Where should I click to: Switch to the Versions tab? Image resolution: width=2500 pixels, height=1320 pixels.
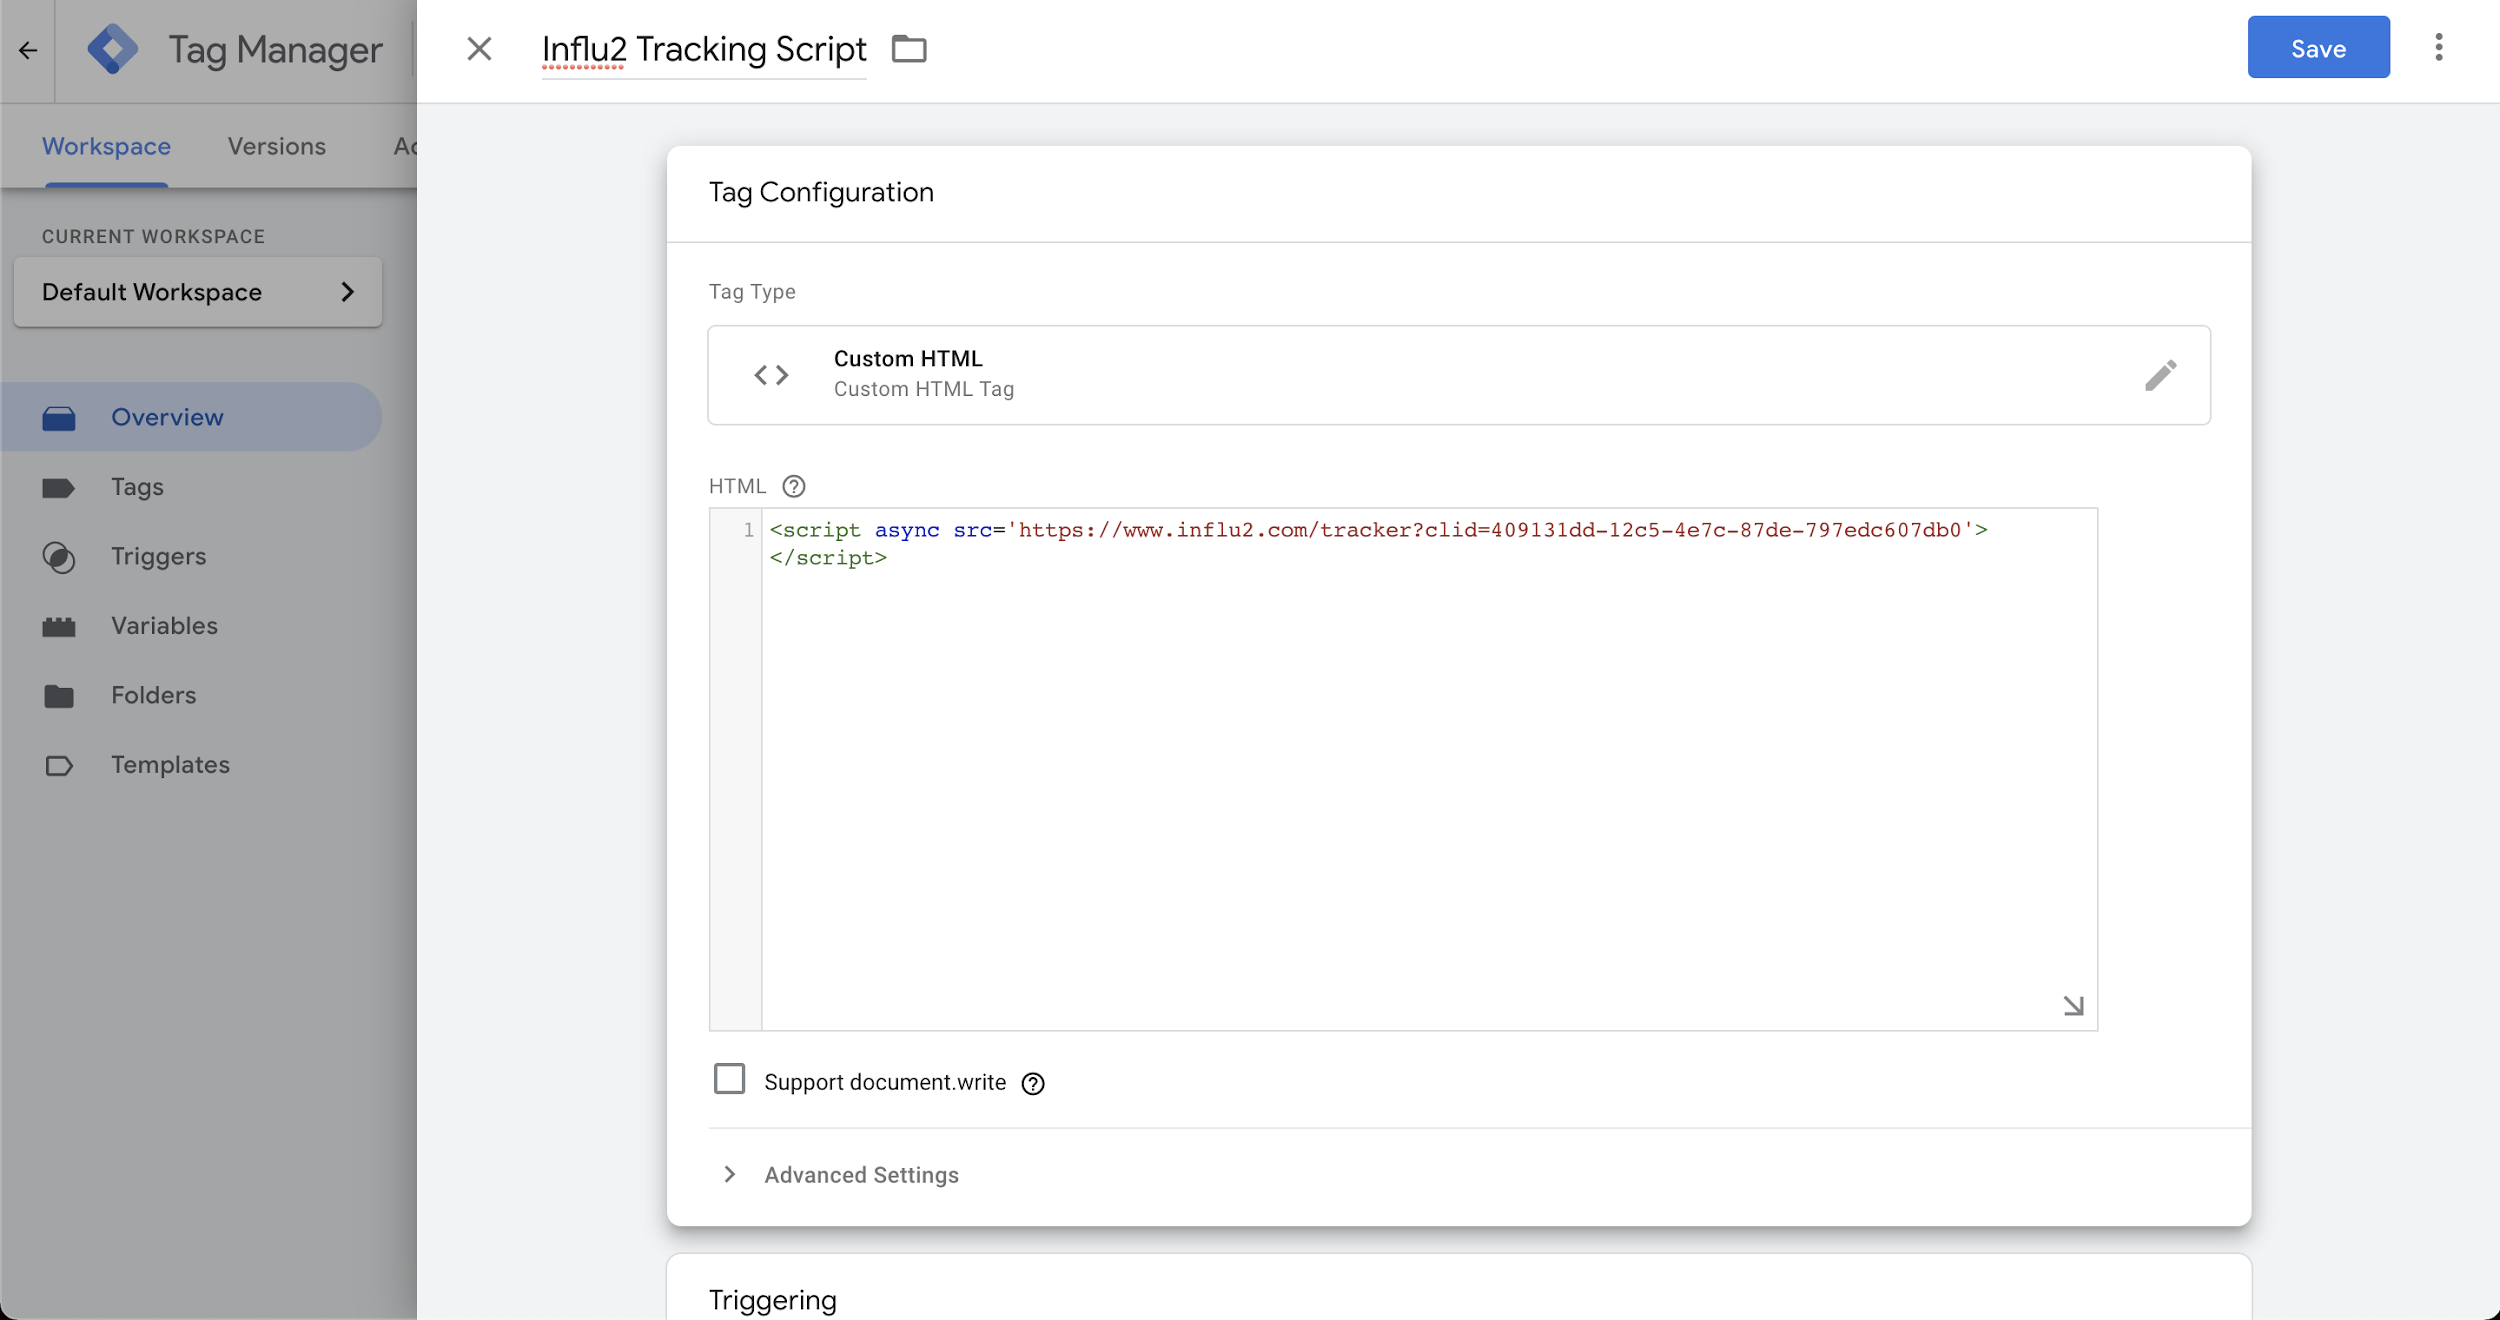pos(276,146)
